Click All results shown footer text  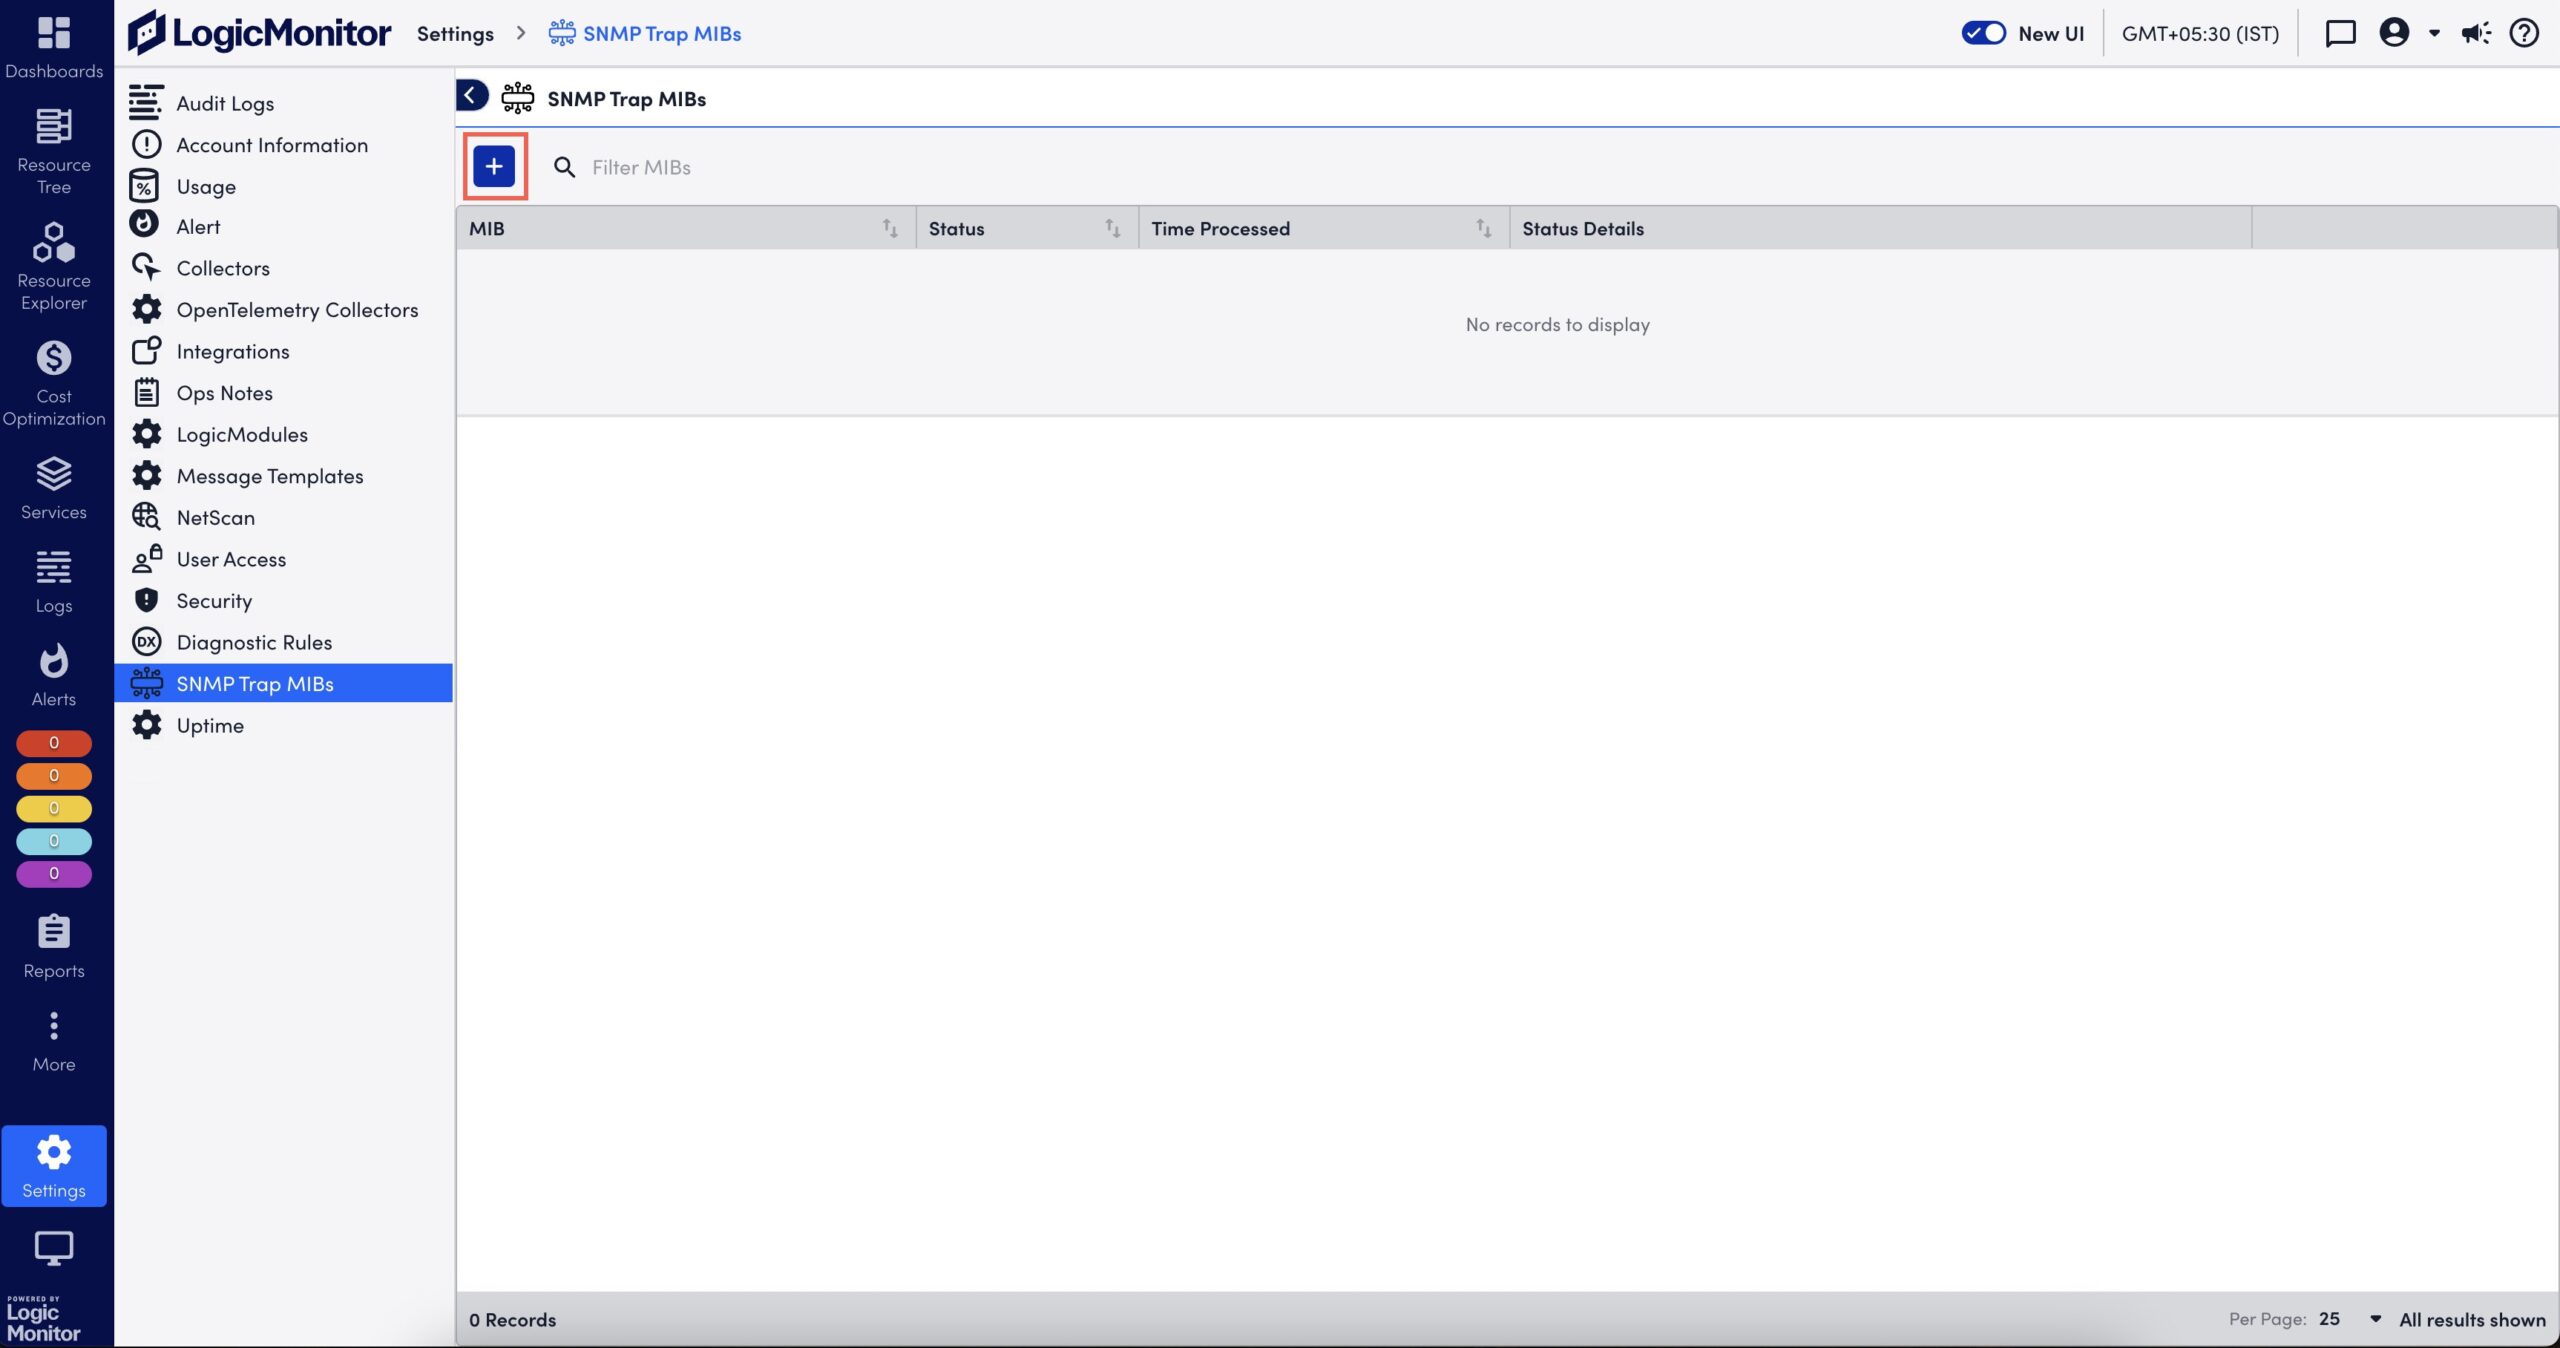pos(2472,1319)
